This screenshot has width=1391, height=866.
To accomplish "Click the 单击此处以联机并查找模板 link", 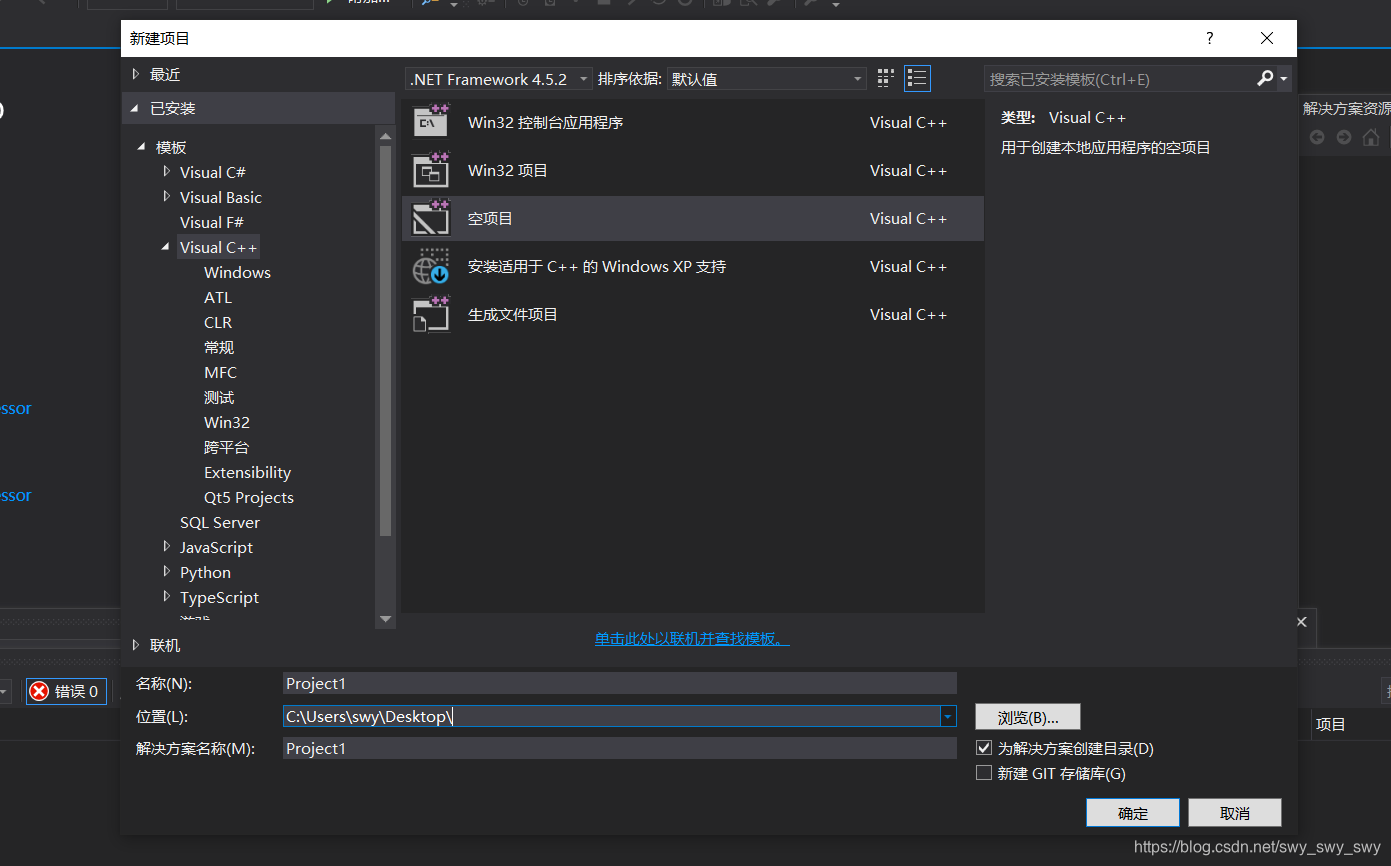I will tap(692, 638).
